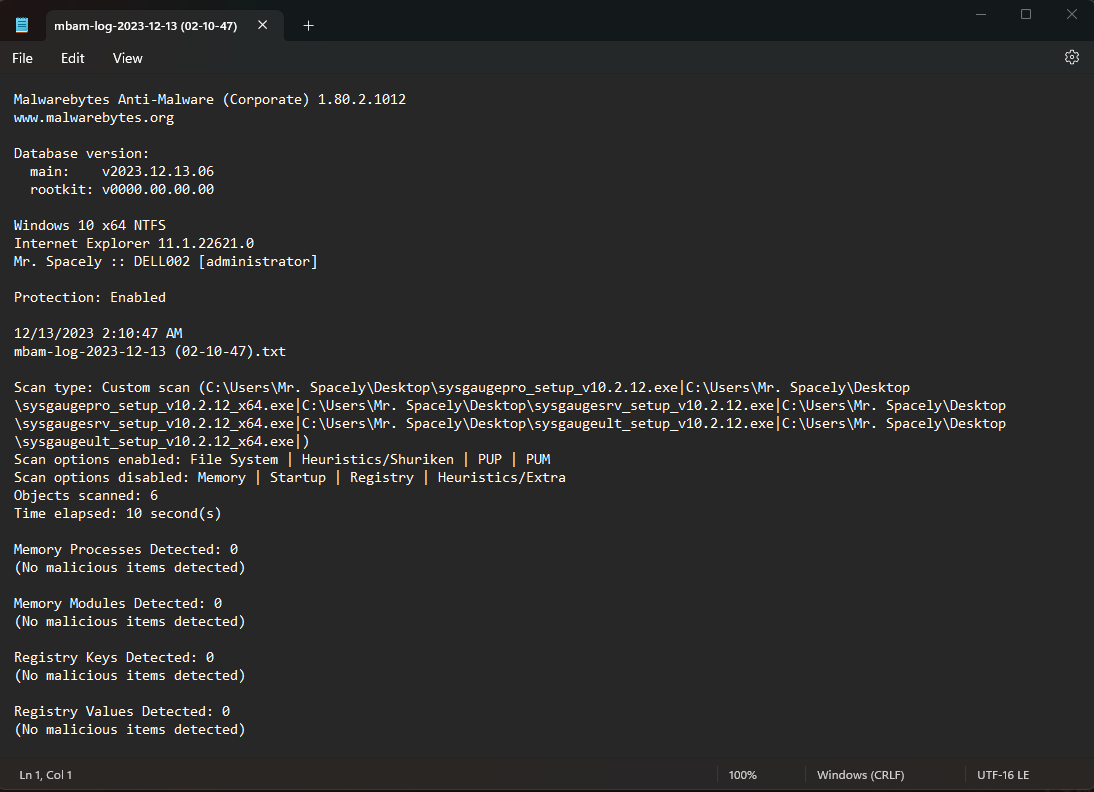The height and width of the screenshot is (792, 1094).
Task: Click the "UTF-16 LE" encoding indicator
Action: coord(1003,775)
